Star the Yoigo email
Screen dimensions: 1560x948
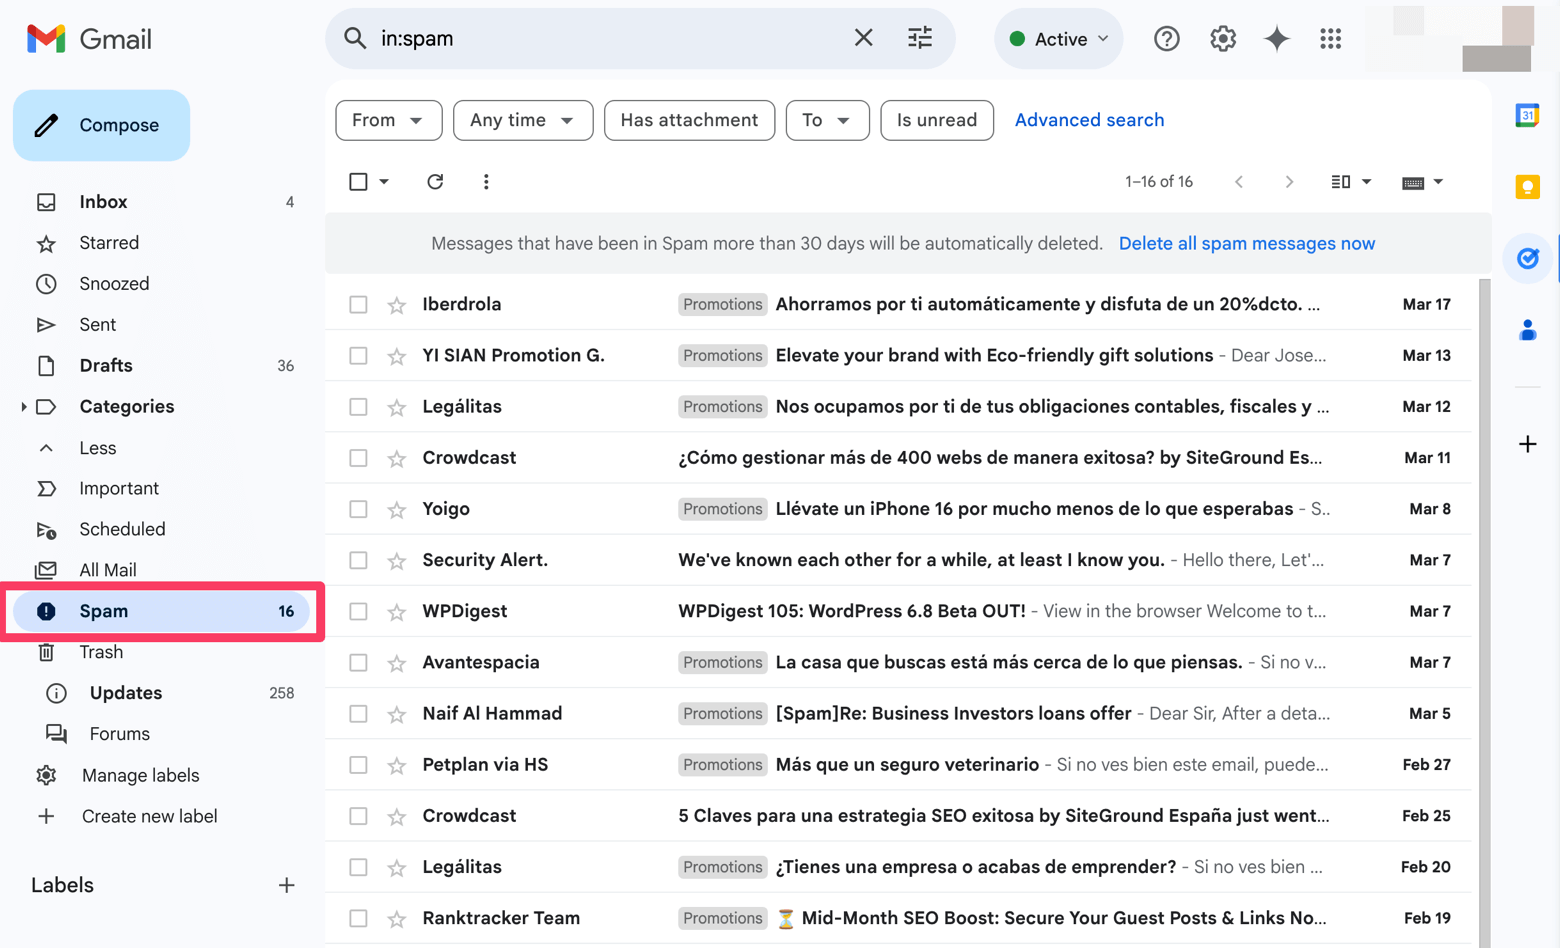(397, 510)
